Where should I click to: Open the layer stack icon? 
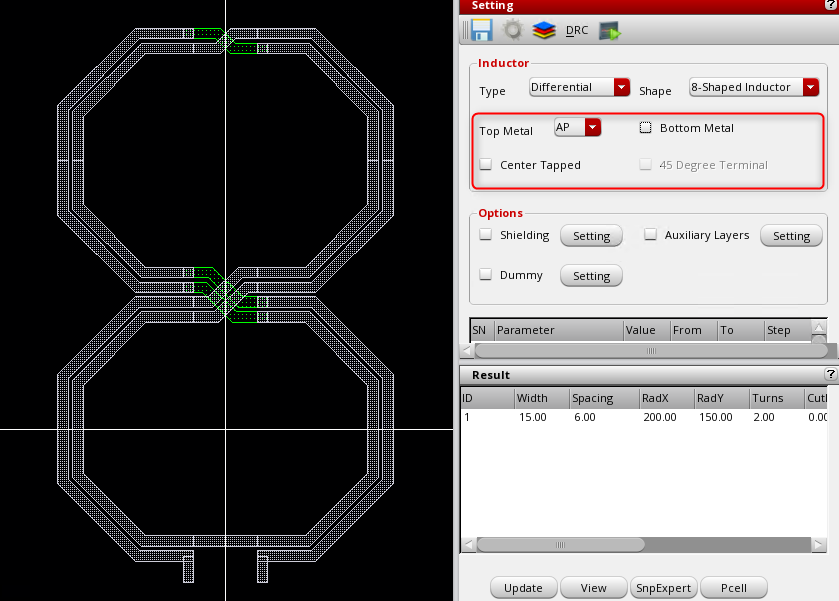(543, 30)
